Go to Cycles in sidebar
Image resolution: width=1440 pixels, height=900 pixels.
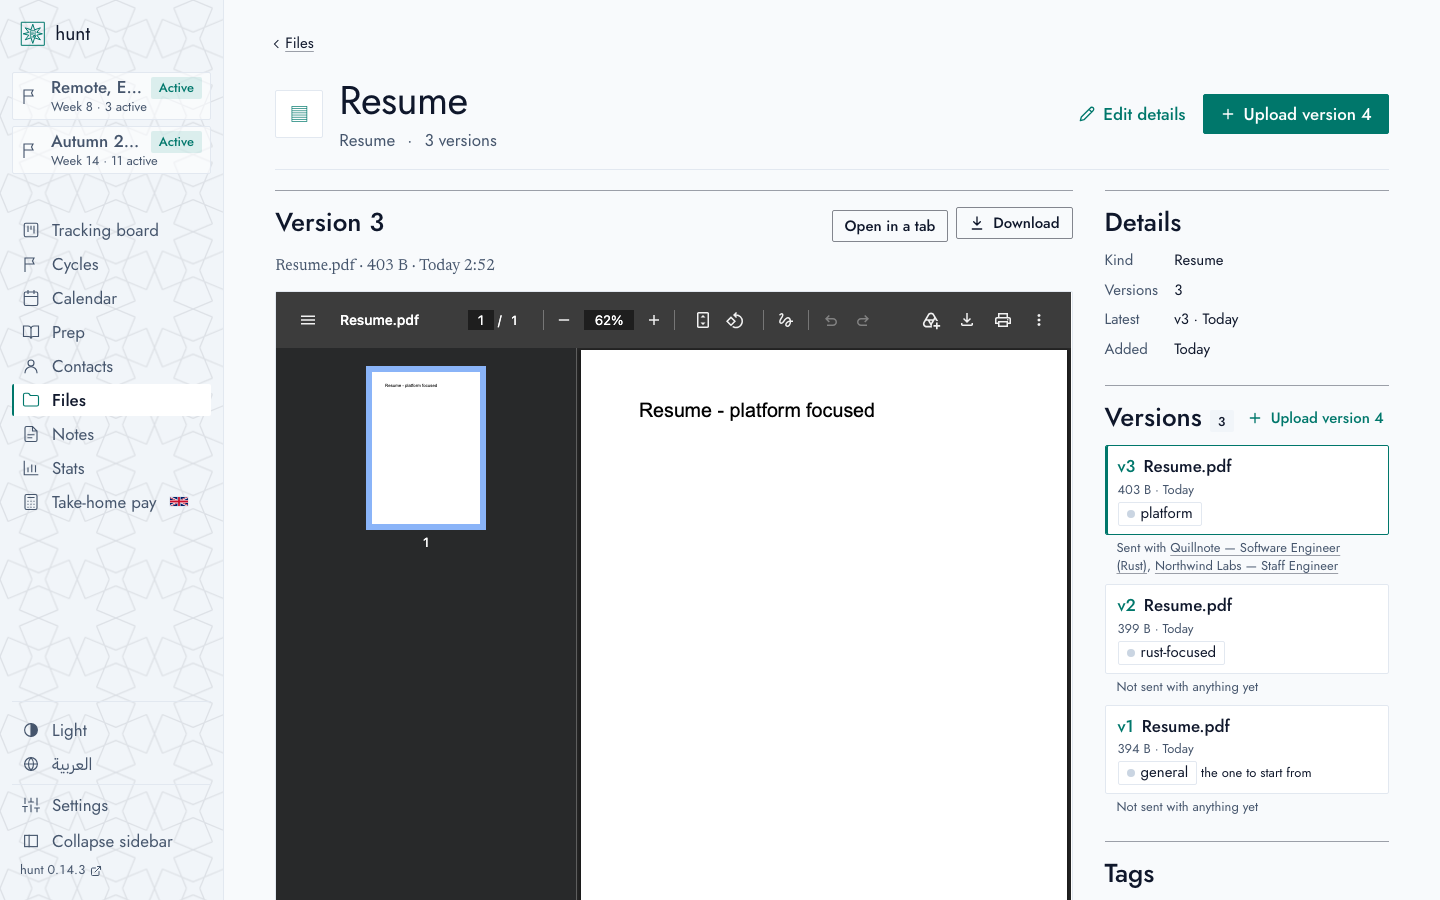pos(112,264)
